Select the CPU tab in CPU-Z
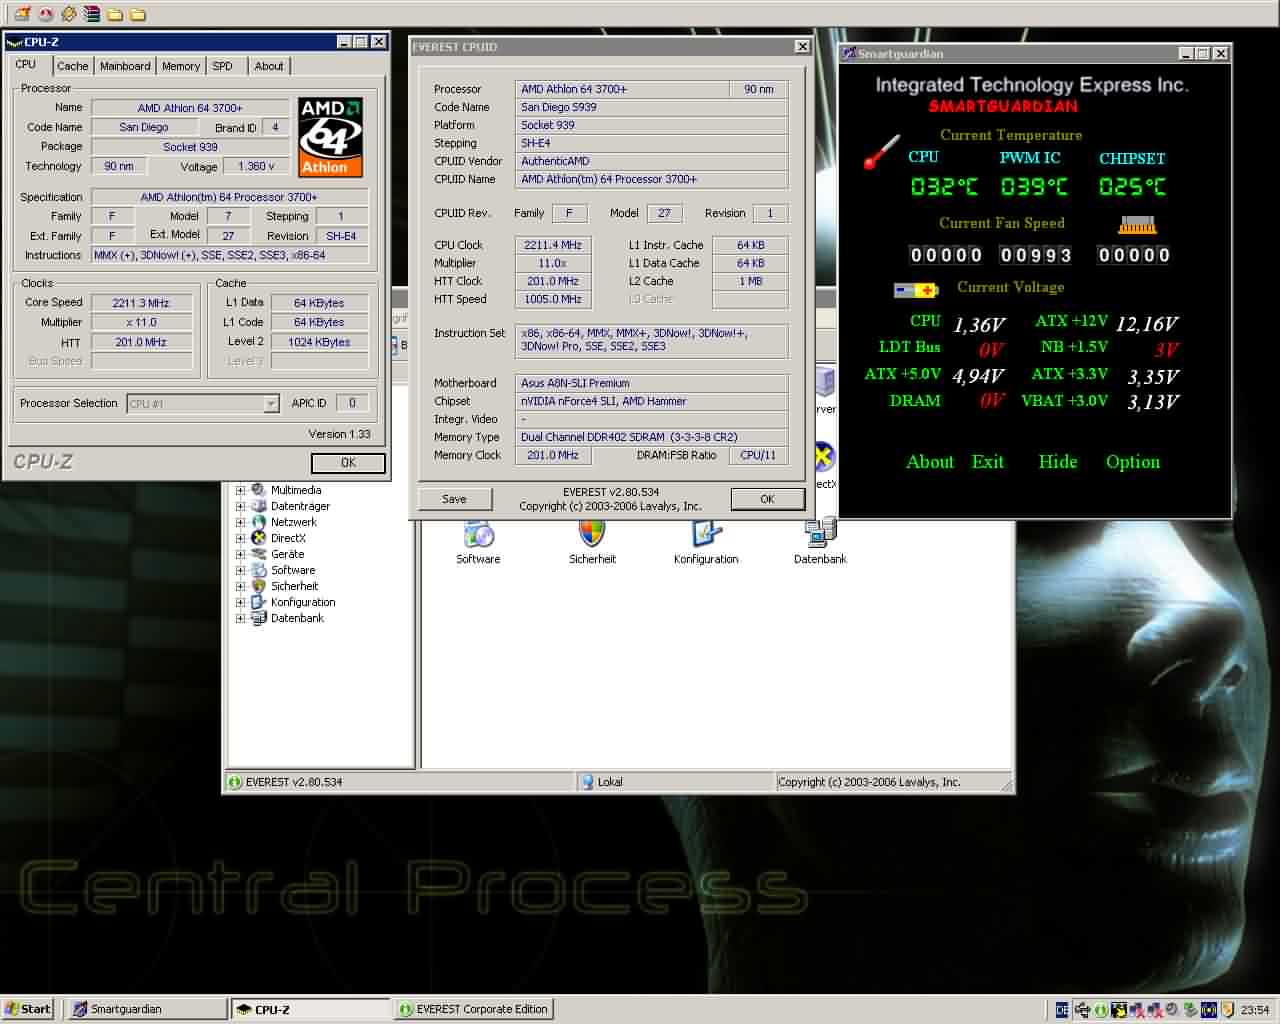This screenshot has width=1280, height=1024. (x=26, y=64)
